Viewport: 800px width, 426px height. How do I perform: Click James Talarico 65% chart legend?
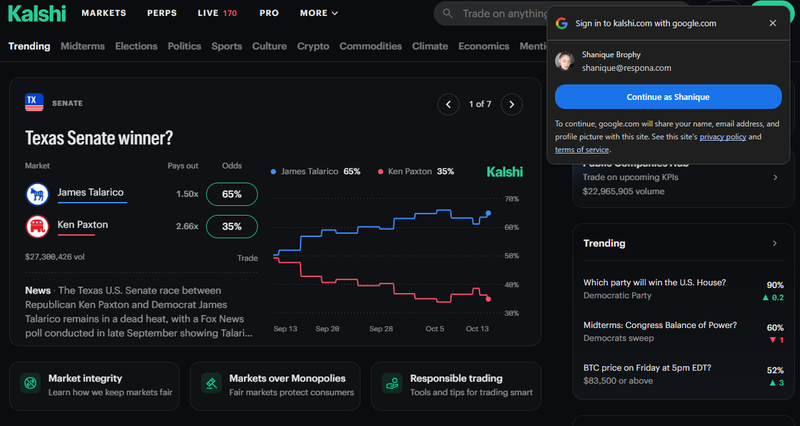[315, 171]
